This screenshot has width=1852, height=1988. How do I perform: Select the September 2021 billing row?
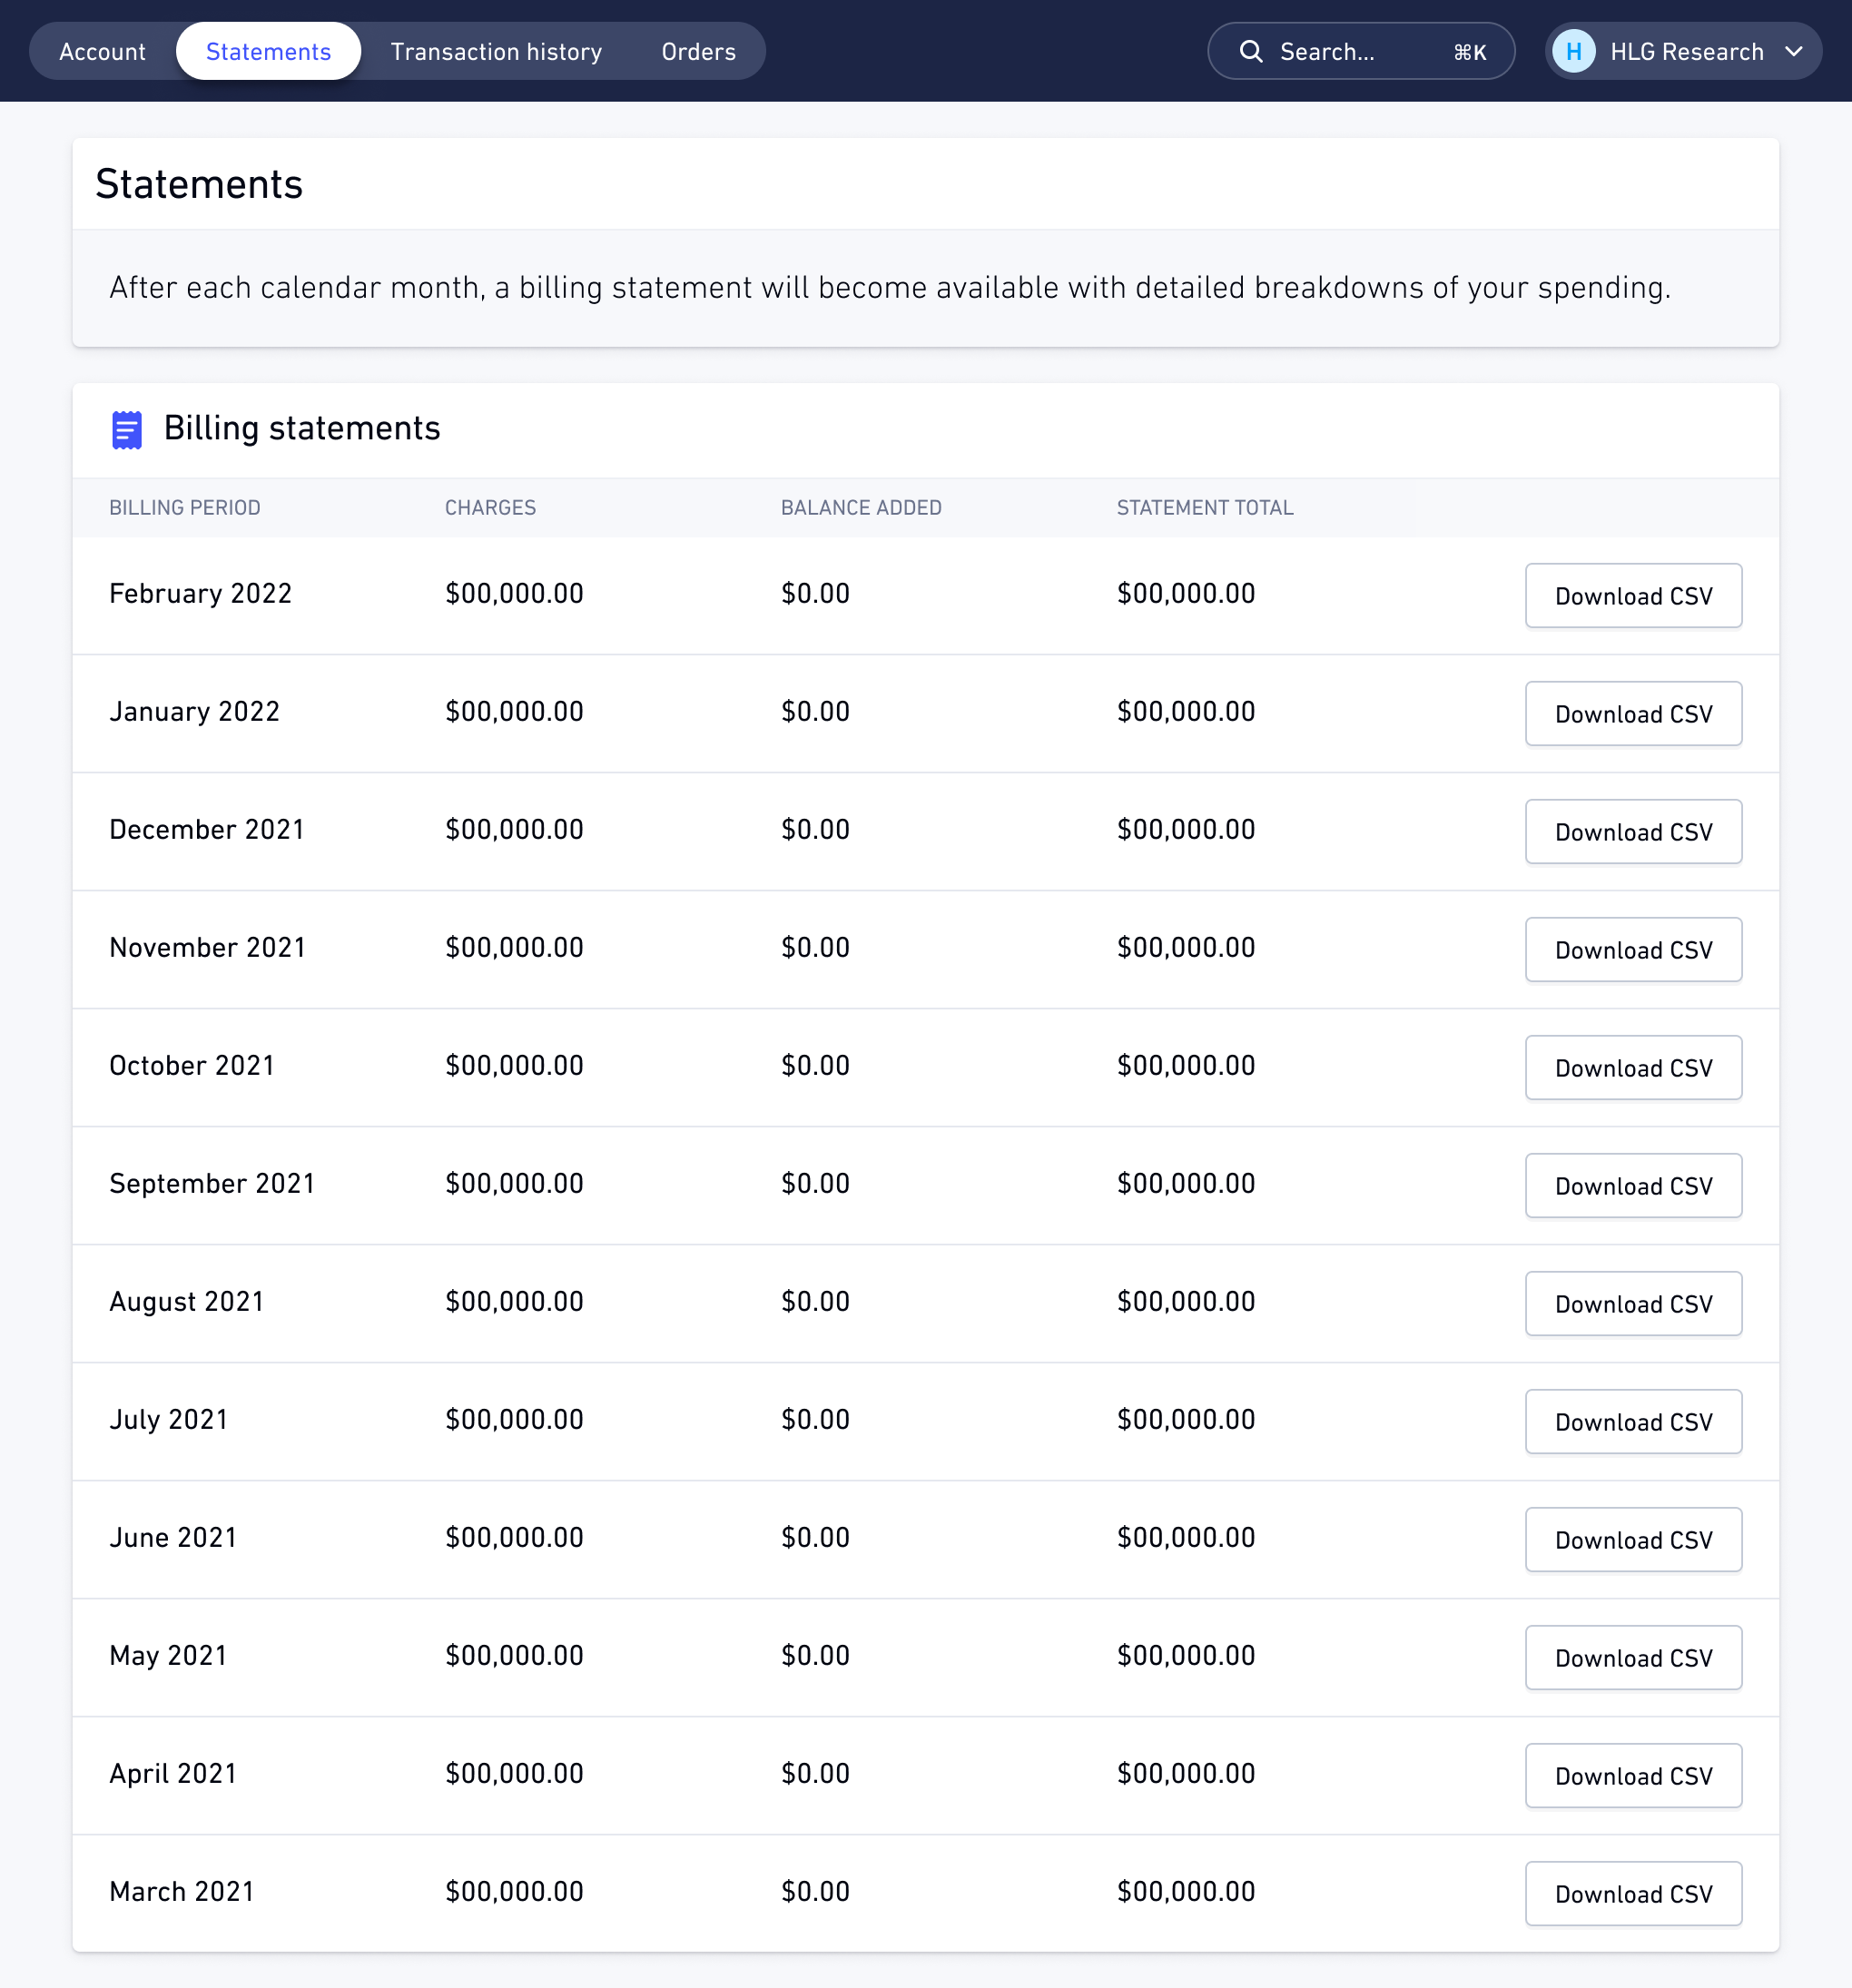pyautogui.click(x=925, y=1185)
